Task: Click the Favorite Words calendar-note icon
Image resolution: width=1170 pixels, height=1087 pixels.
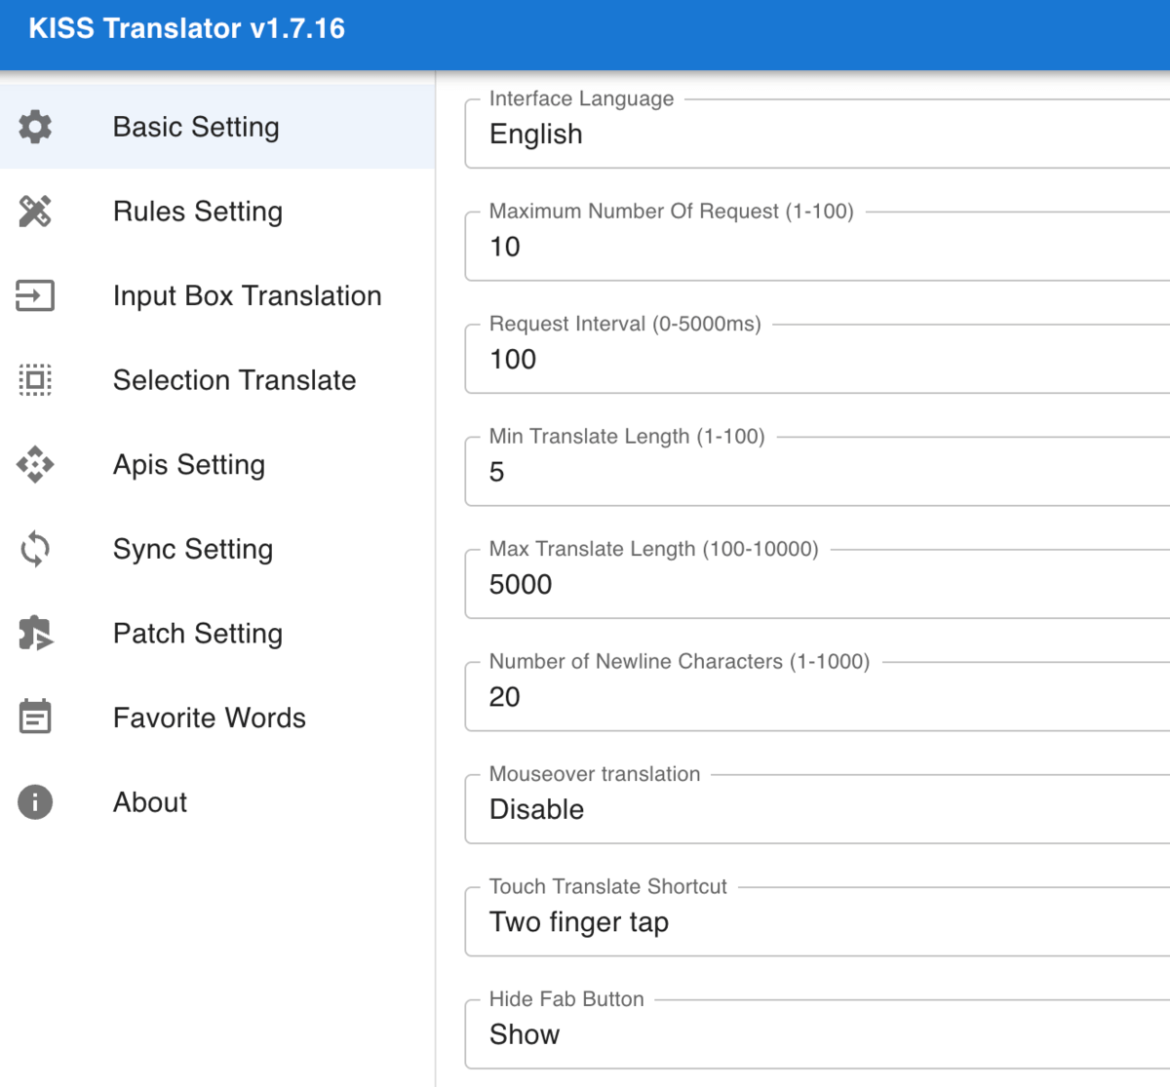Action: point(35,717)
